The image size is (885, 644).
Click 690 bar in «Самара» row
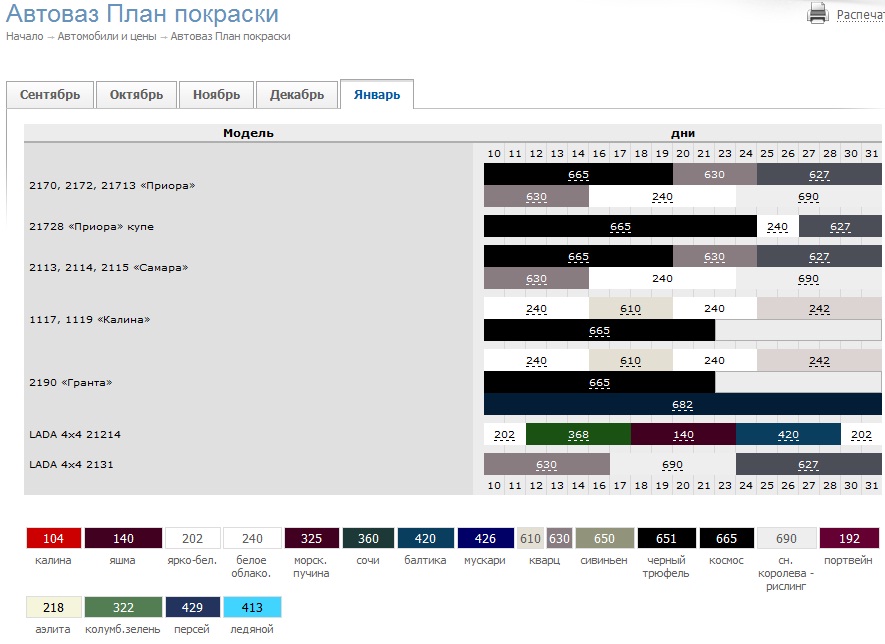point(808,278)
